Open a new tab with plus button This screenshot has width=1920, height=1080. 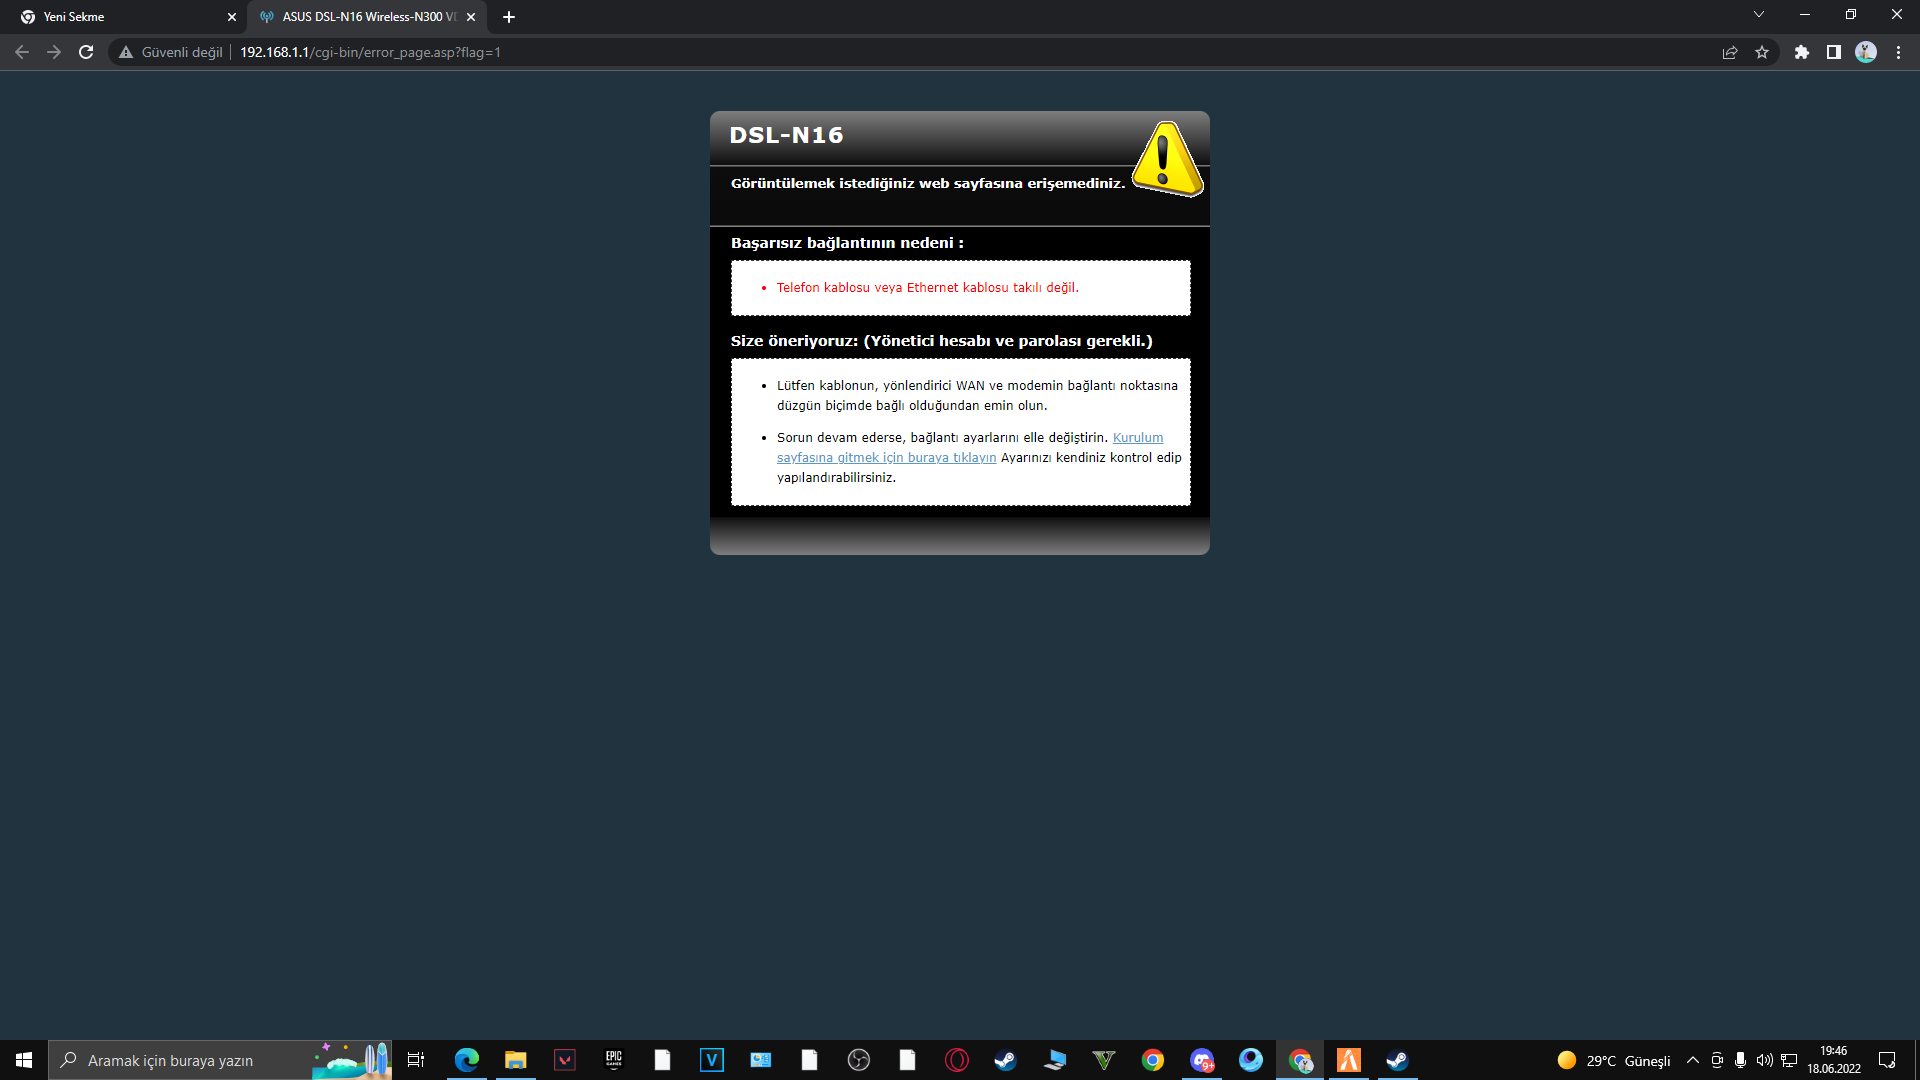coord(509,17)
